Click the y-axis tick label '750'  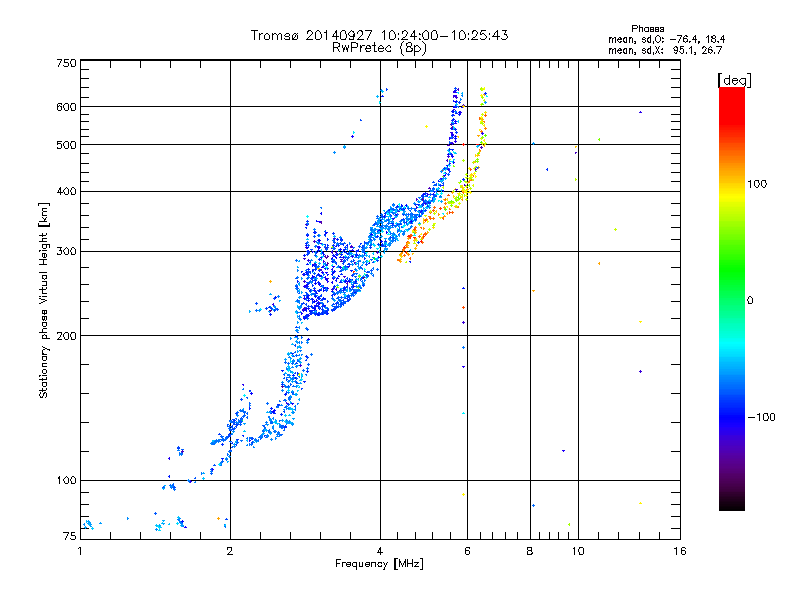tap(67, 63)
